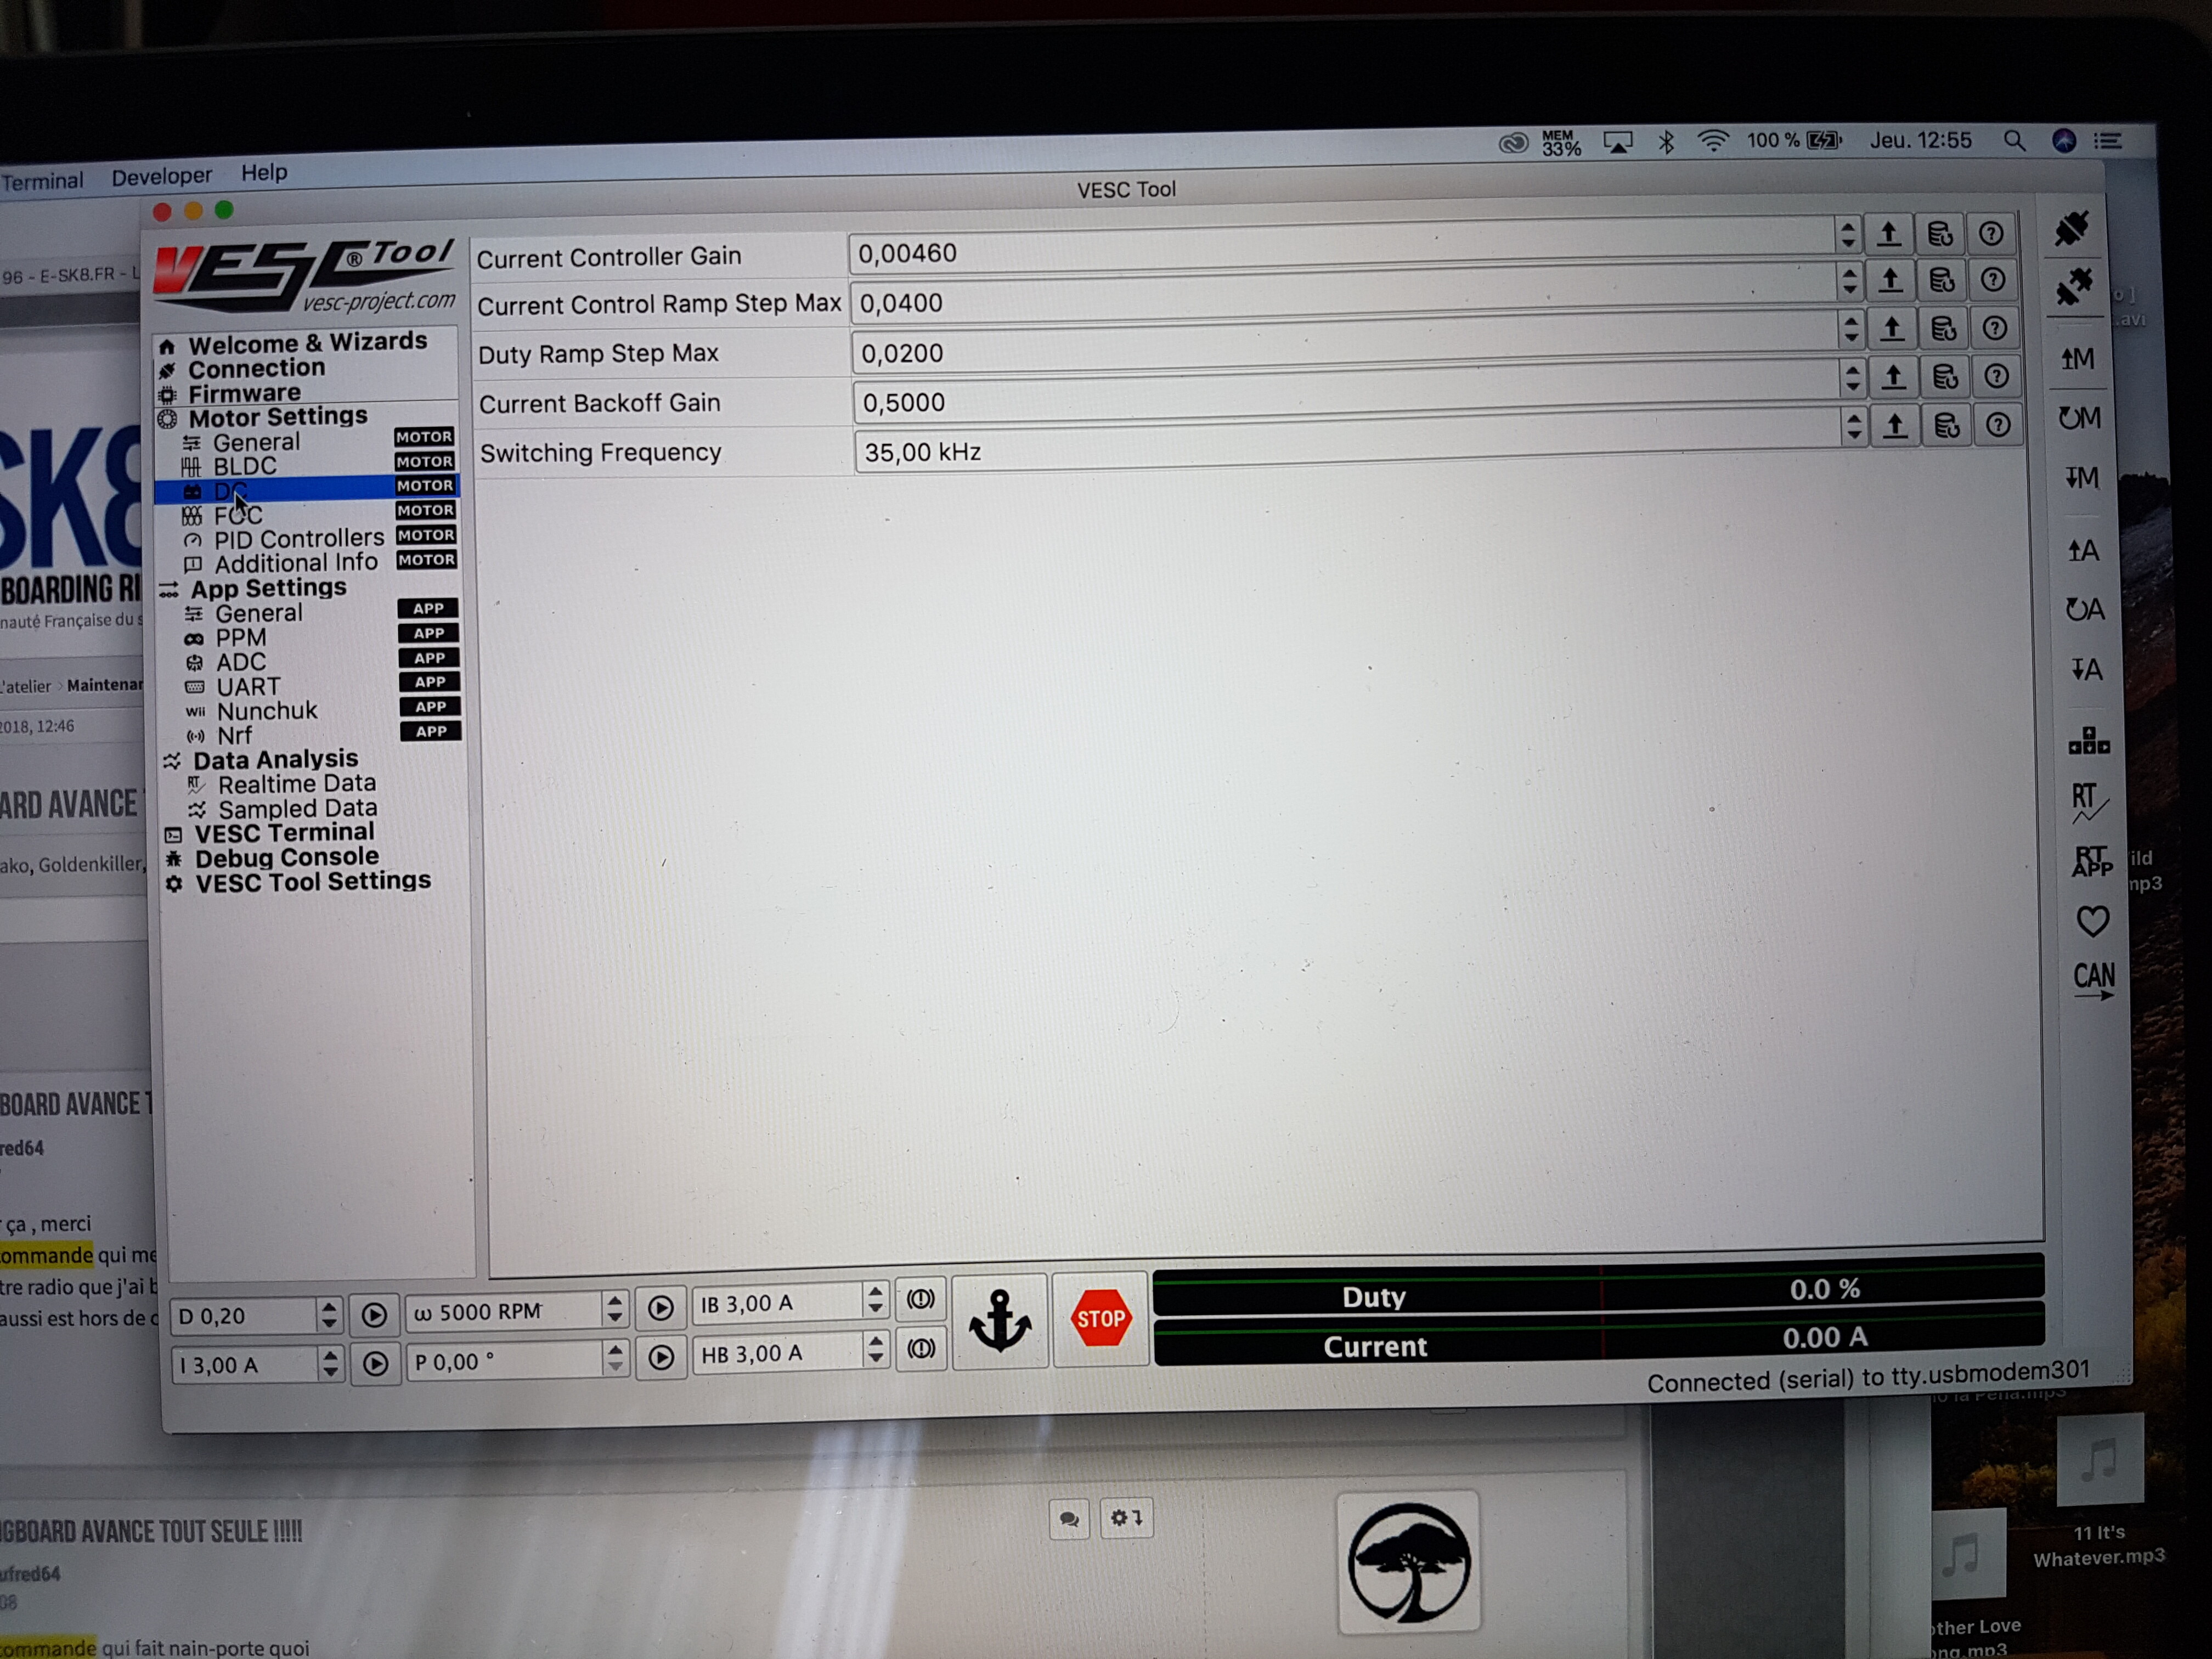Open VESC Tool Settings page
The width and height of the screenshot is (2212, 1659).
pyautogui.click(x=312, y=882)
